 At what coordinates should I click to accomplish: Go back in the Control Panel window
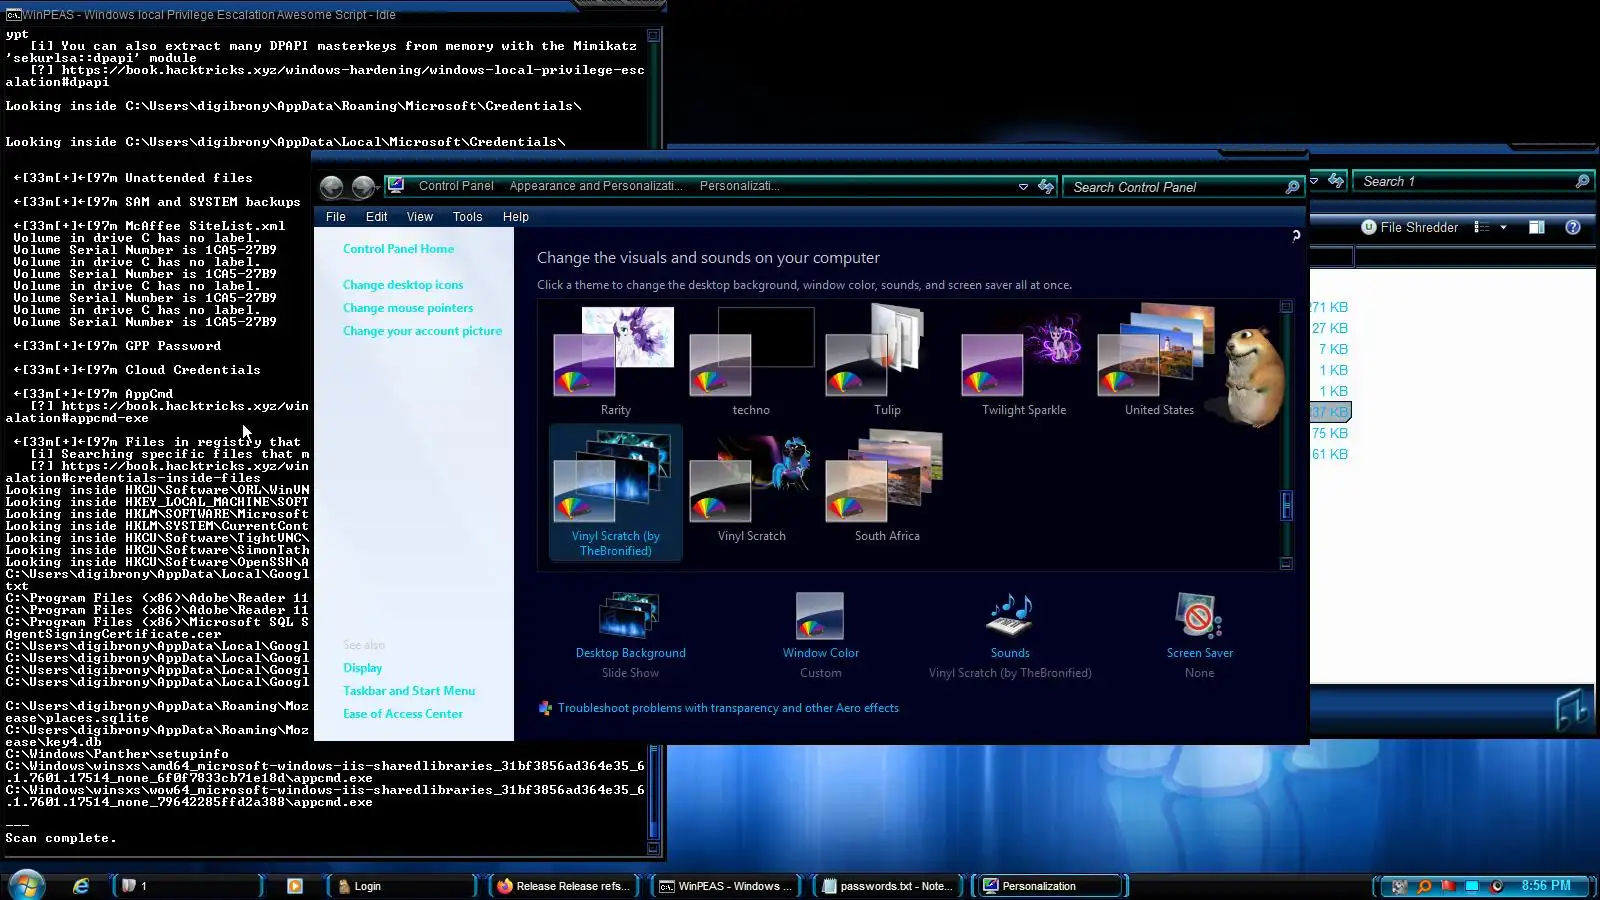tap(331, 187)
